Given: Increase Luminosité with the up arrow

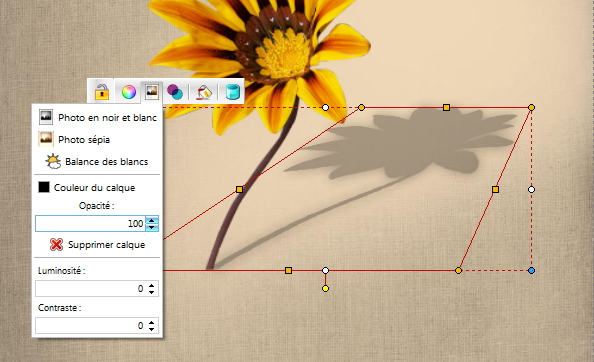Looking at the screenshot, I should pyautogui.click(x=152, y=286).
